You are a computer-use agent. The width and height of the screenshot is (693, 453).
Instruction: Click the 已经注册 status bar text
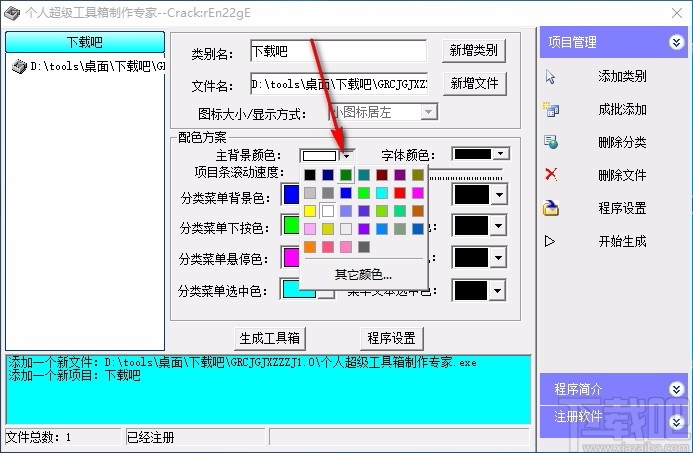(x=150, y=438)
